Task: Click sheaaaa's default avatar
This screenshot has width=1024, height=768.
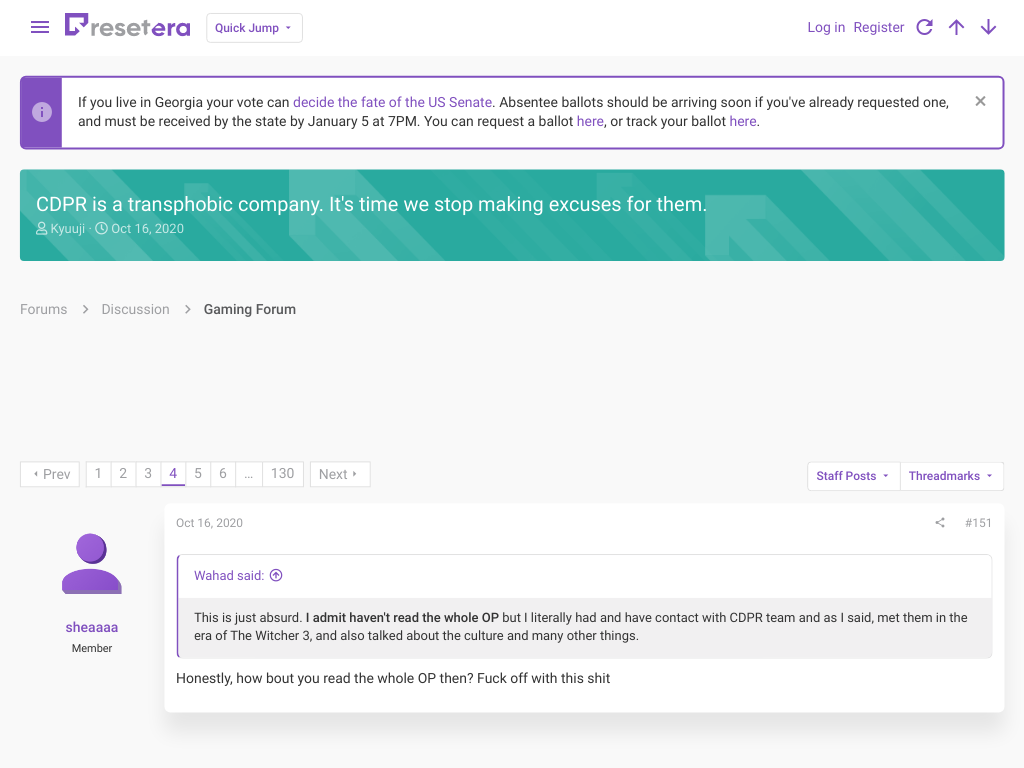Action: pyautogui.click(x=91, y=564)
